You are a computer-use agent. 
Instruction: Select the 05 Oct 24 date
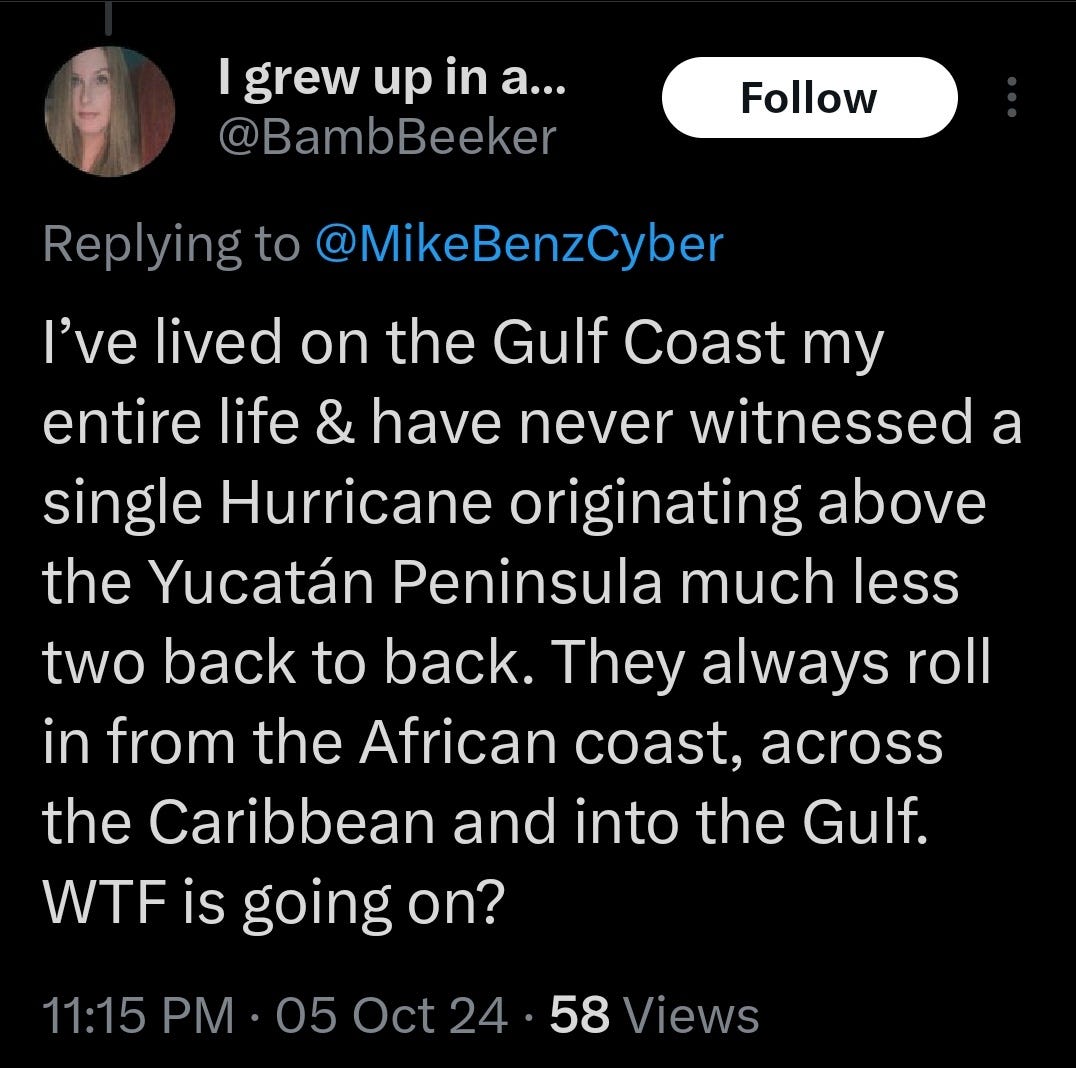(391, 1014)
